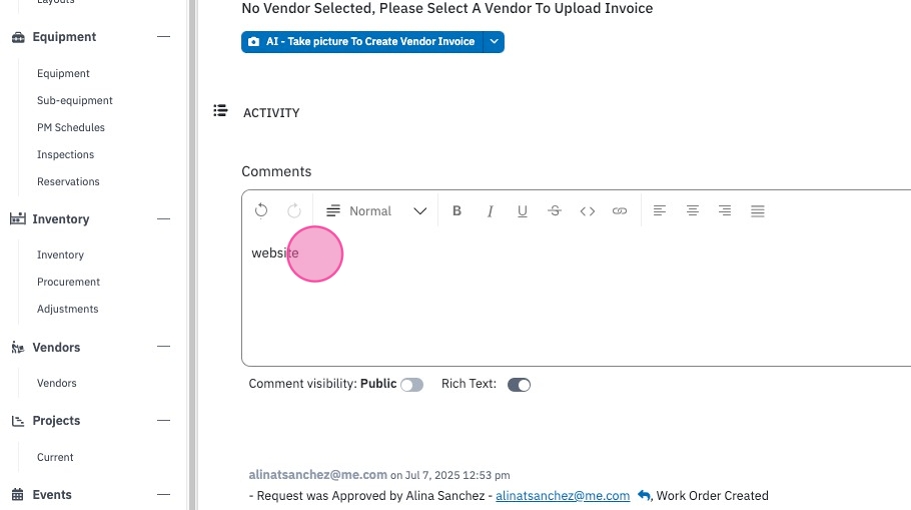The height and width of the screenshot is (510, 911).
Task: Collapse the Inventory sidebar section
Action: tap(163, 219)
